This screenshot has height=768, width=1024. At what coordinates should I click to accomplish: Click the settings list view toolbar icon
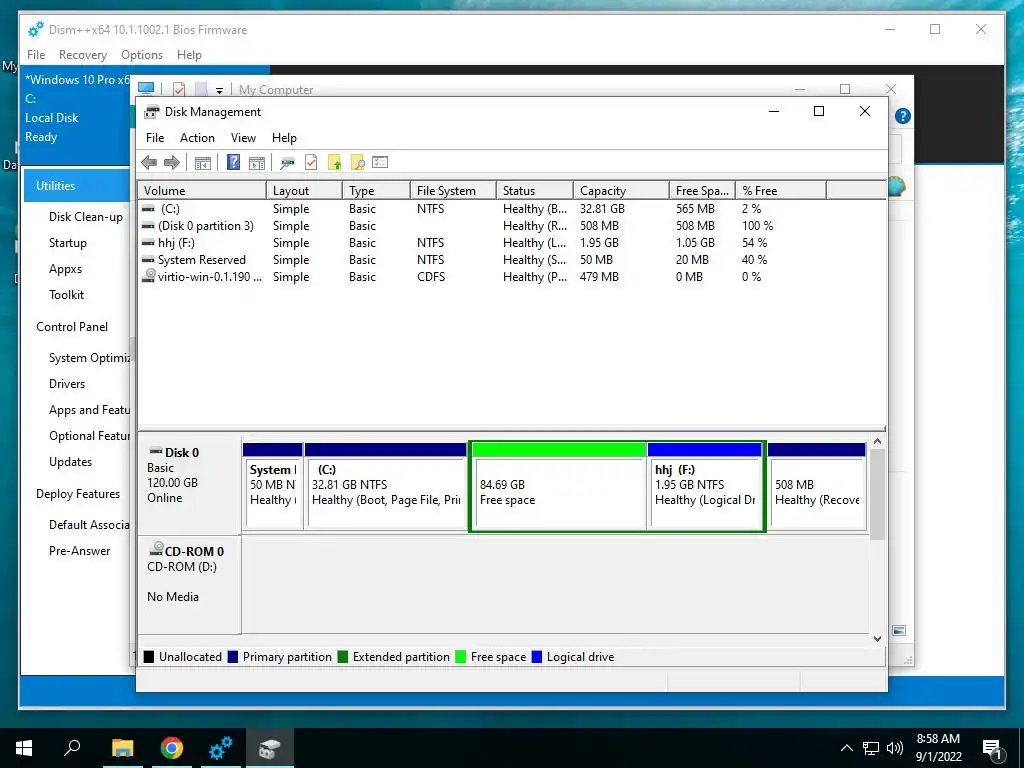380,162
